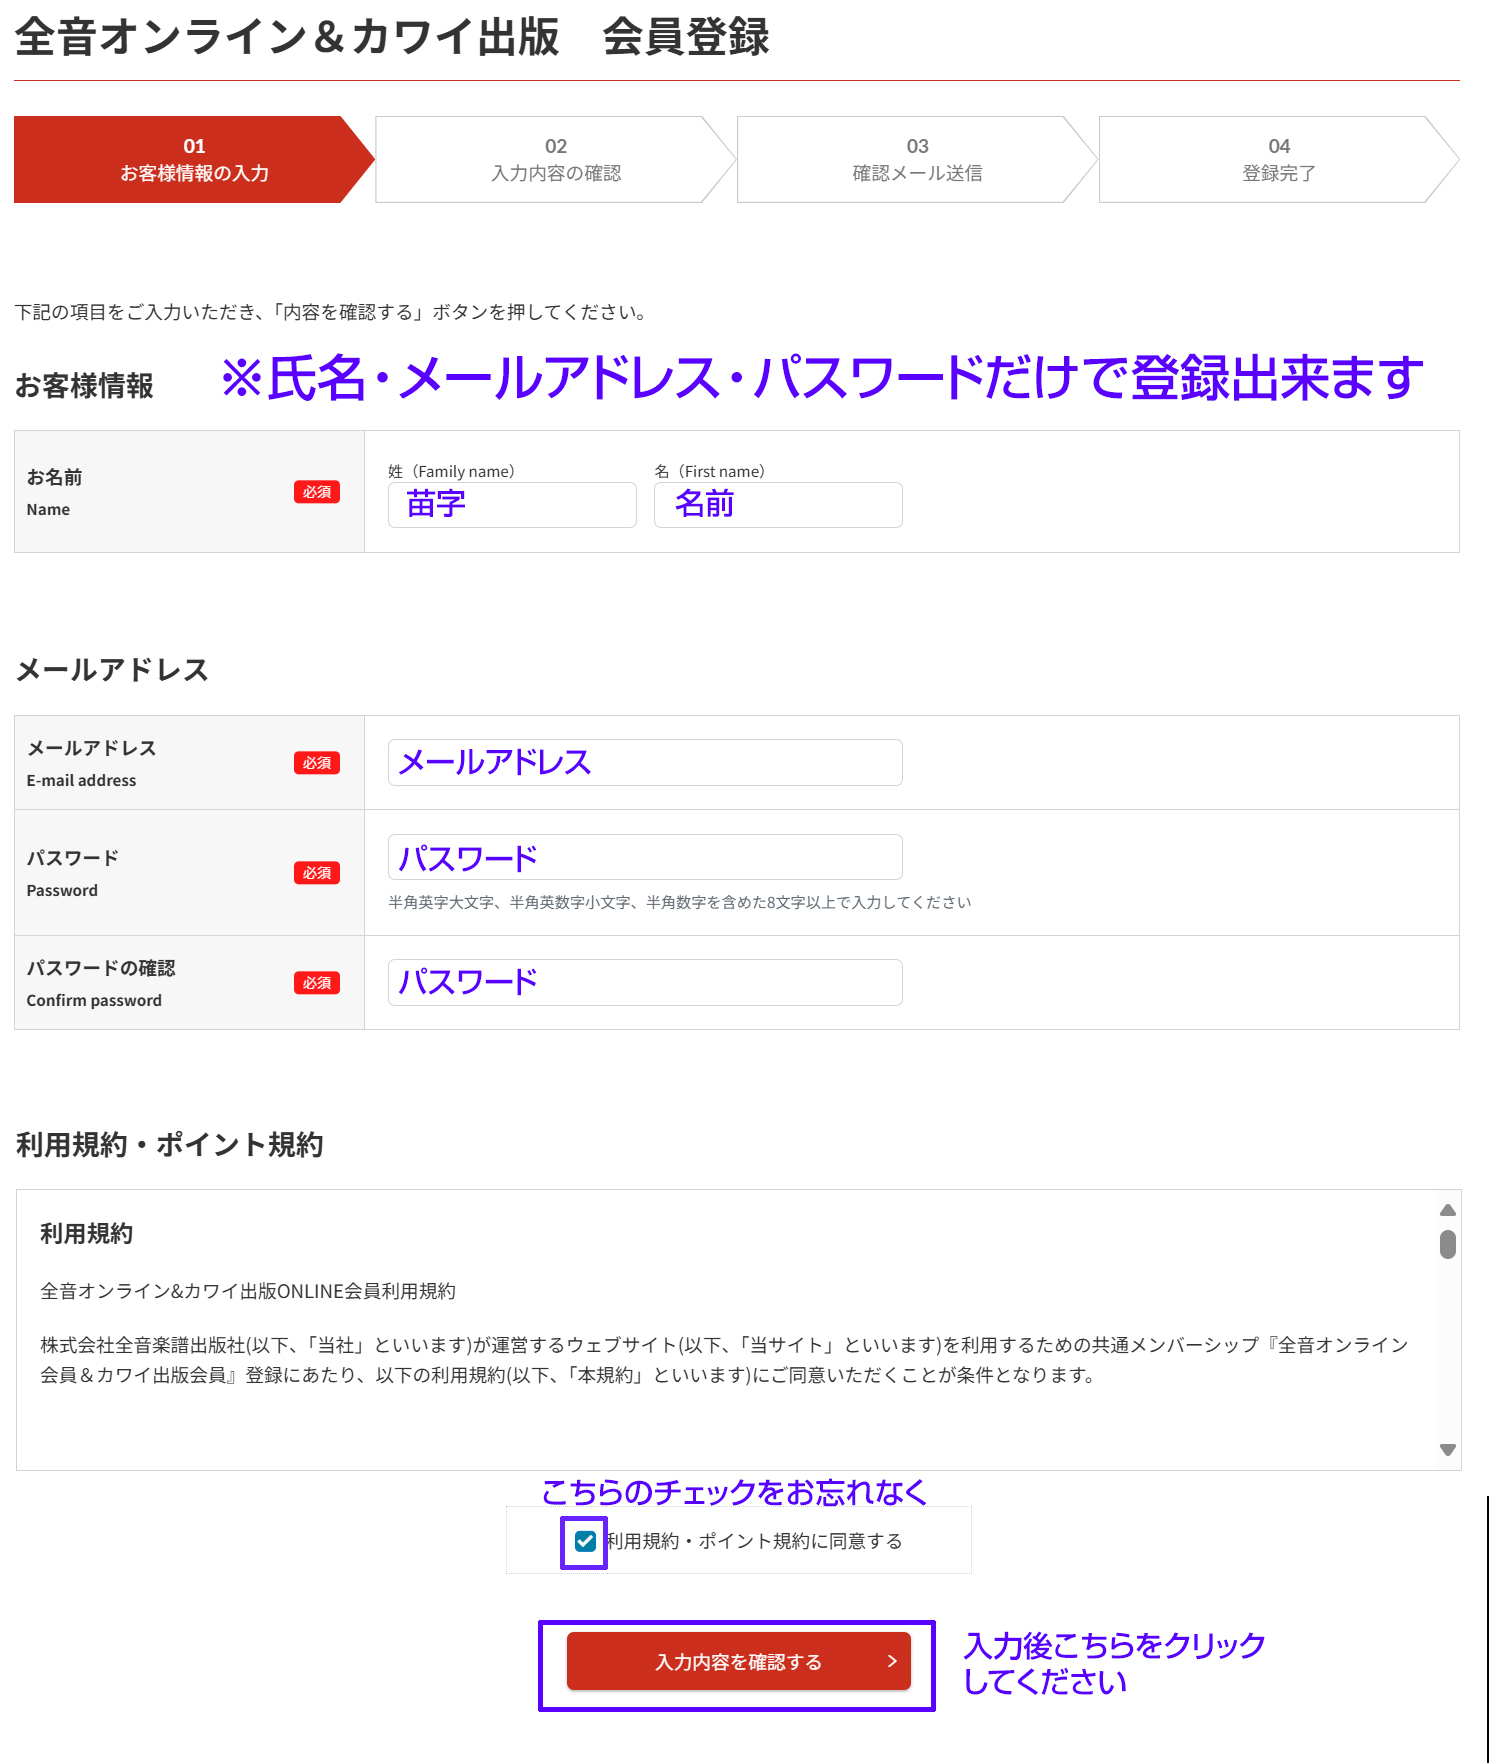Grab the 利用規約 scrollbar thumb

click(1447, 1244)
